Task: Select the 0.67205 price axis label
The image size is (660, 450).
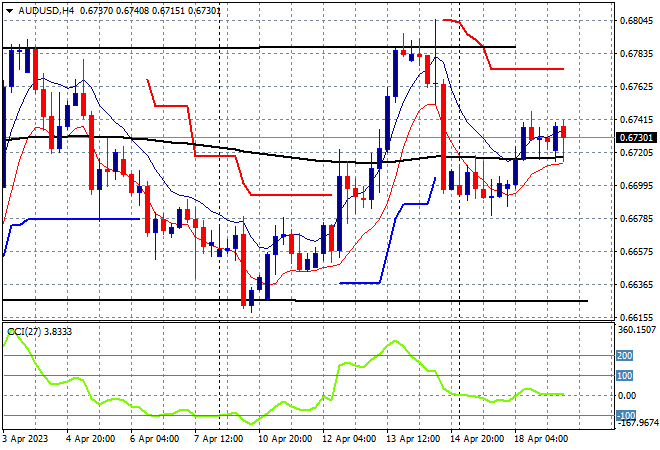Action: 636,152
